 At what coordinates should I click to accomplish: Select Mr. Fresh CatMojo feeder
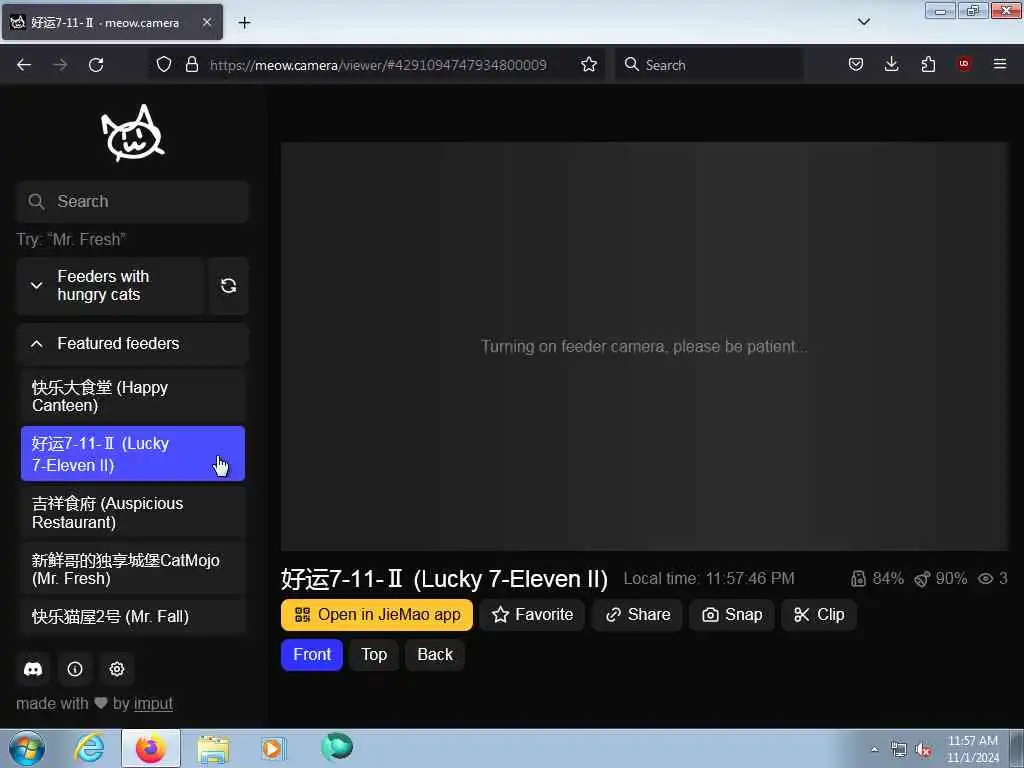point(133,569)
